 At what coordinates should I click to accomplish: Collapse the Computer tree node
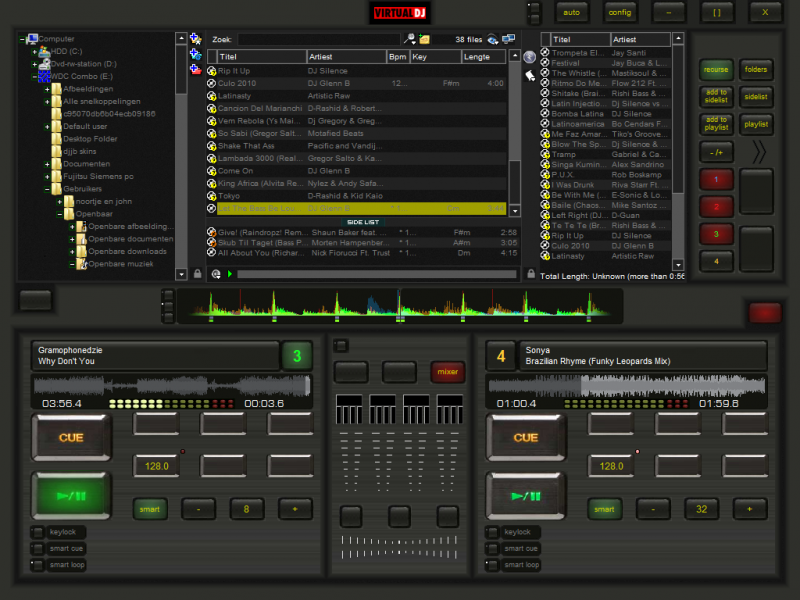22,39
